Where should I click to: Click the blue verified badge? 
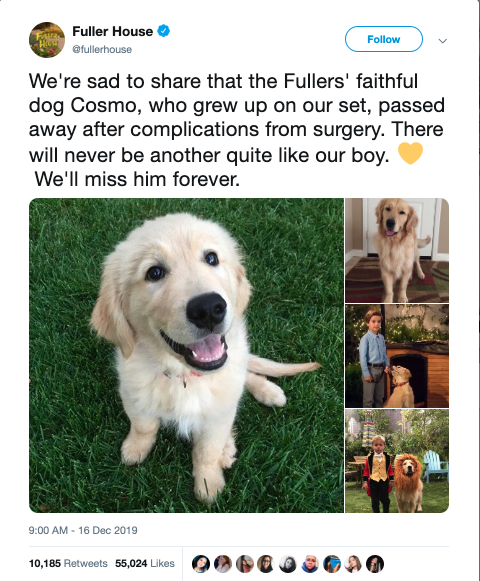pyautogui.click(x=164, y=31)
